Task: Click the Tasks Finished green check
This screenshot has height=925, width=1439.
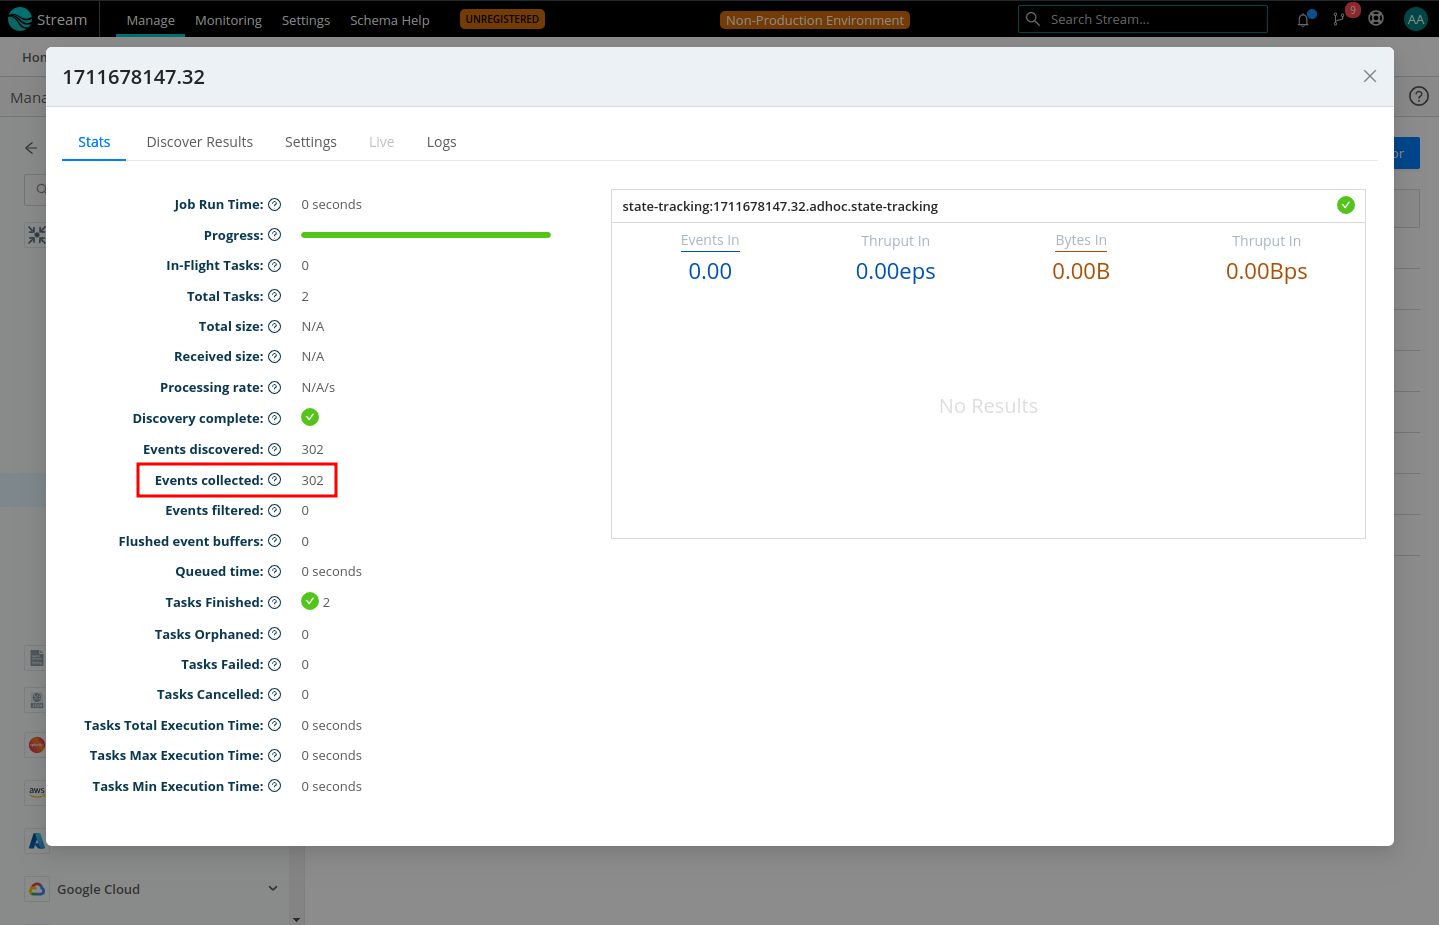Action: coord(310,601)
